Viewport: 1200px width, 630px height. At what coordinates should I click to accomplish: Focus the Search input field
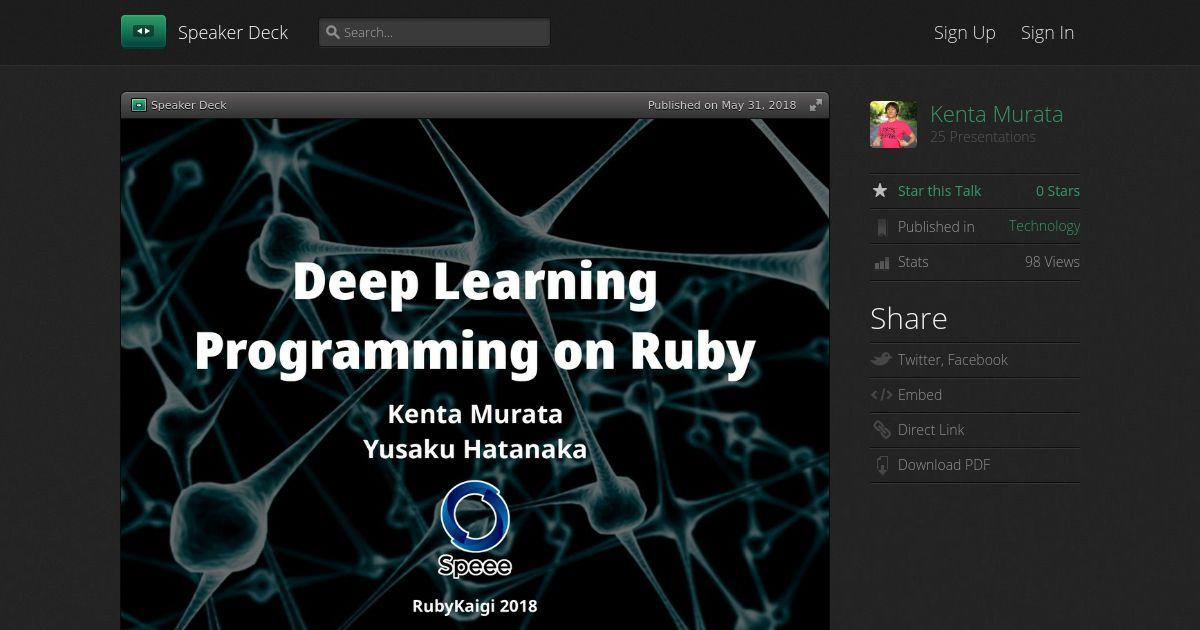pyautogui.click(x=434, y=32)
